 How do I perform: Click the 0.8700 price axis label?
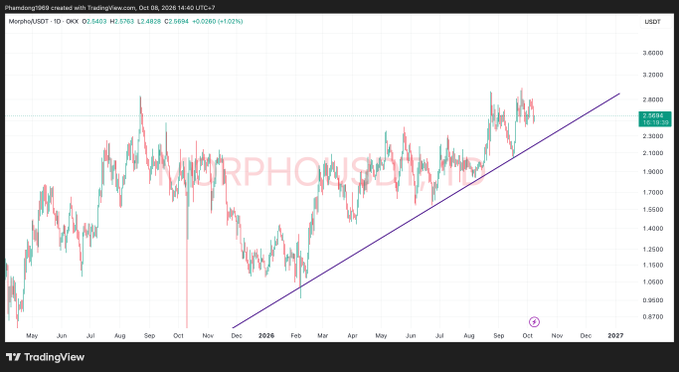(x=653, y=317)
